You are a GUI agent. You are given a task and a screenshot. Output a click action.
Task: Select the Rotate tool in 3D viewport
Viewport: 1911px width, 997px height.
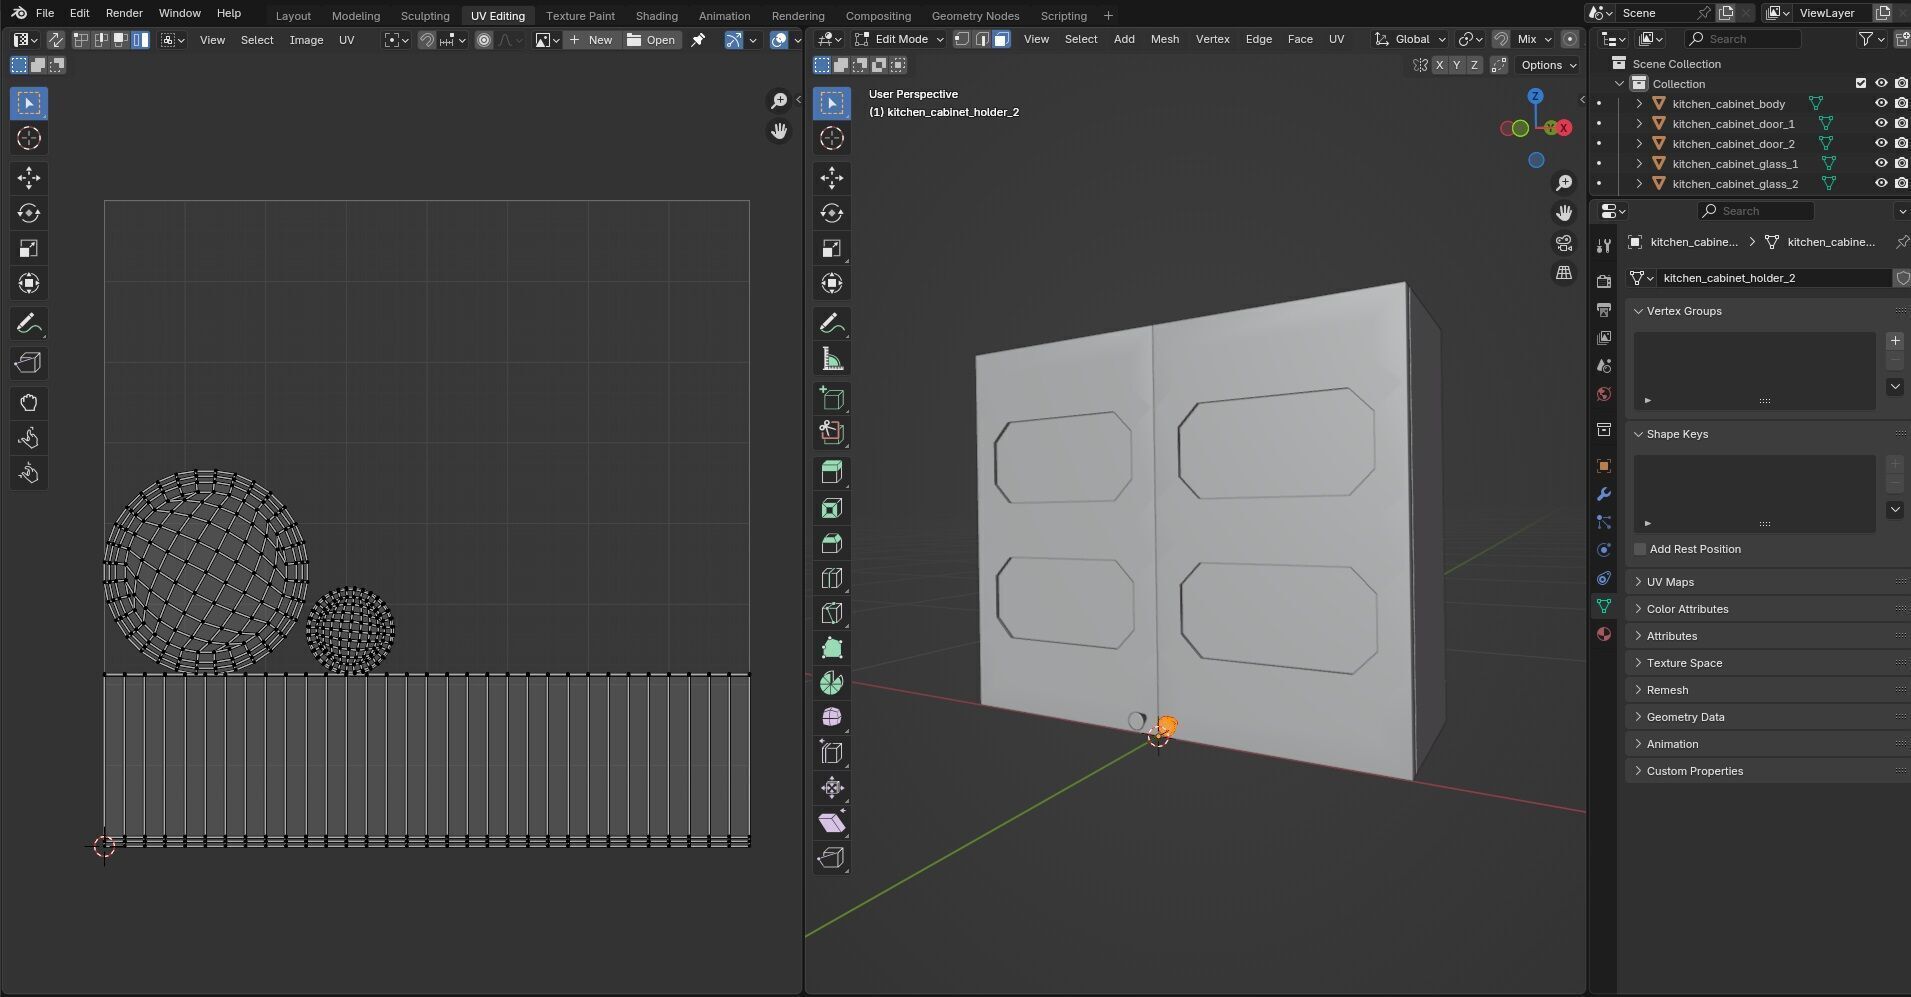click(x=832, y=213)
